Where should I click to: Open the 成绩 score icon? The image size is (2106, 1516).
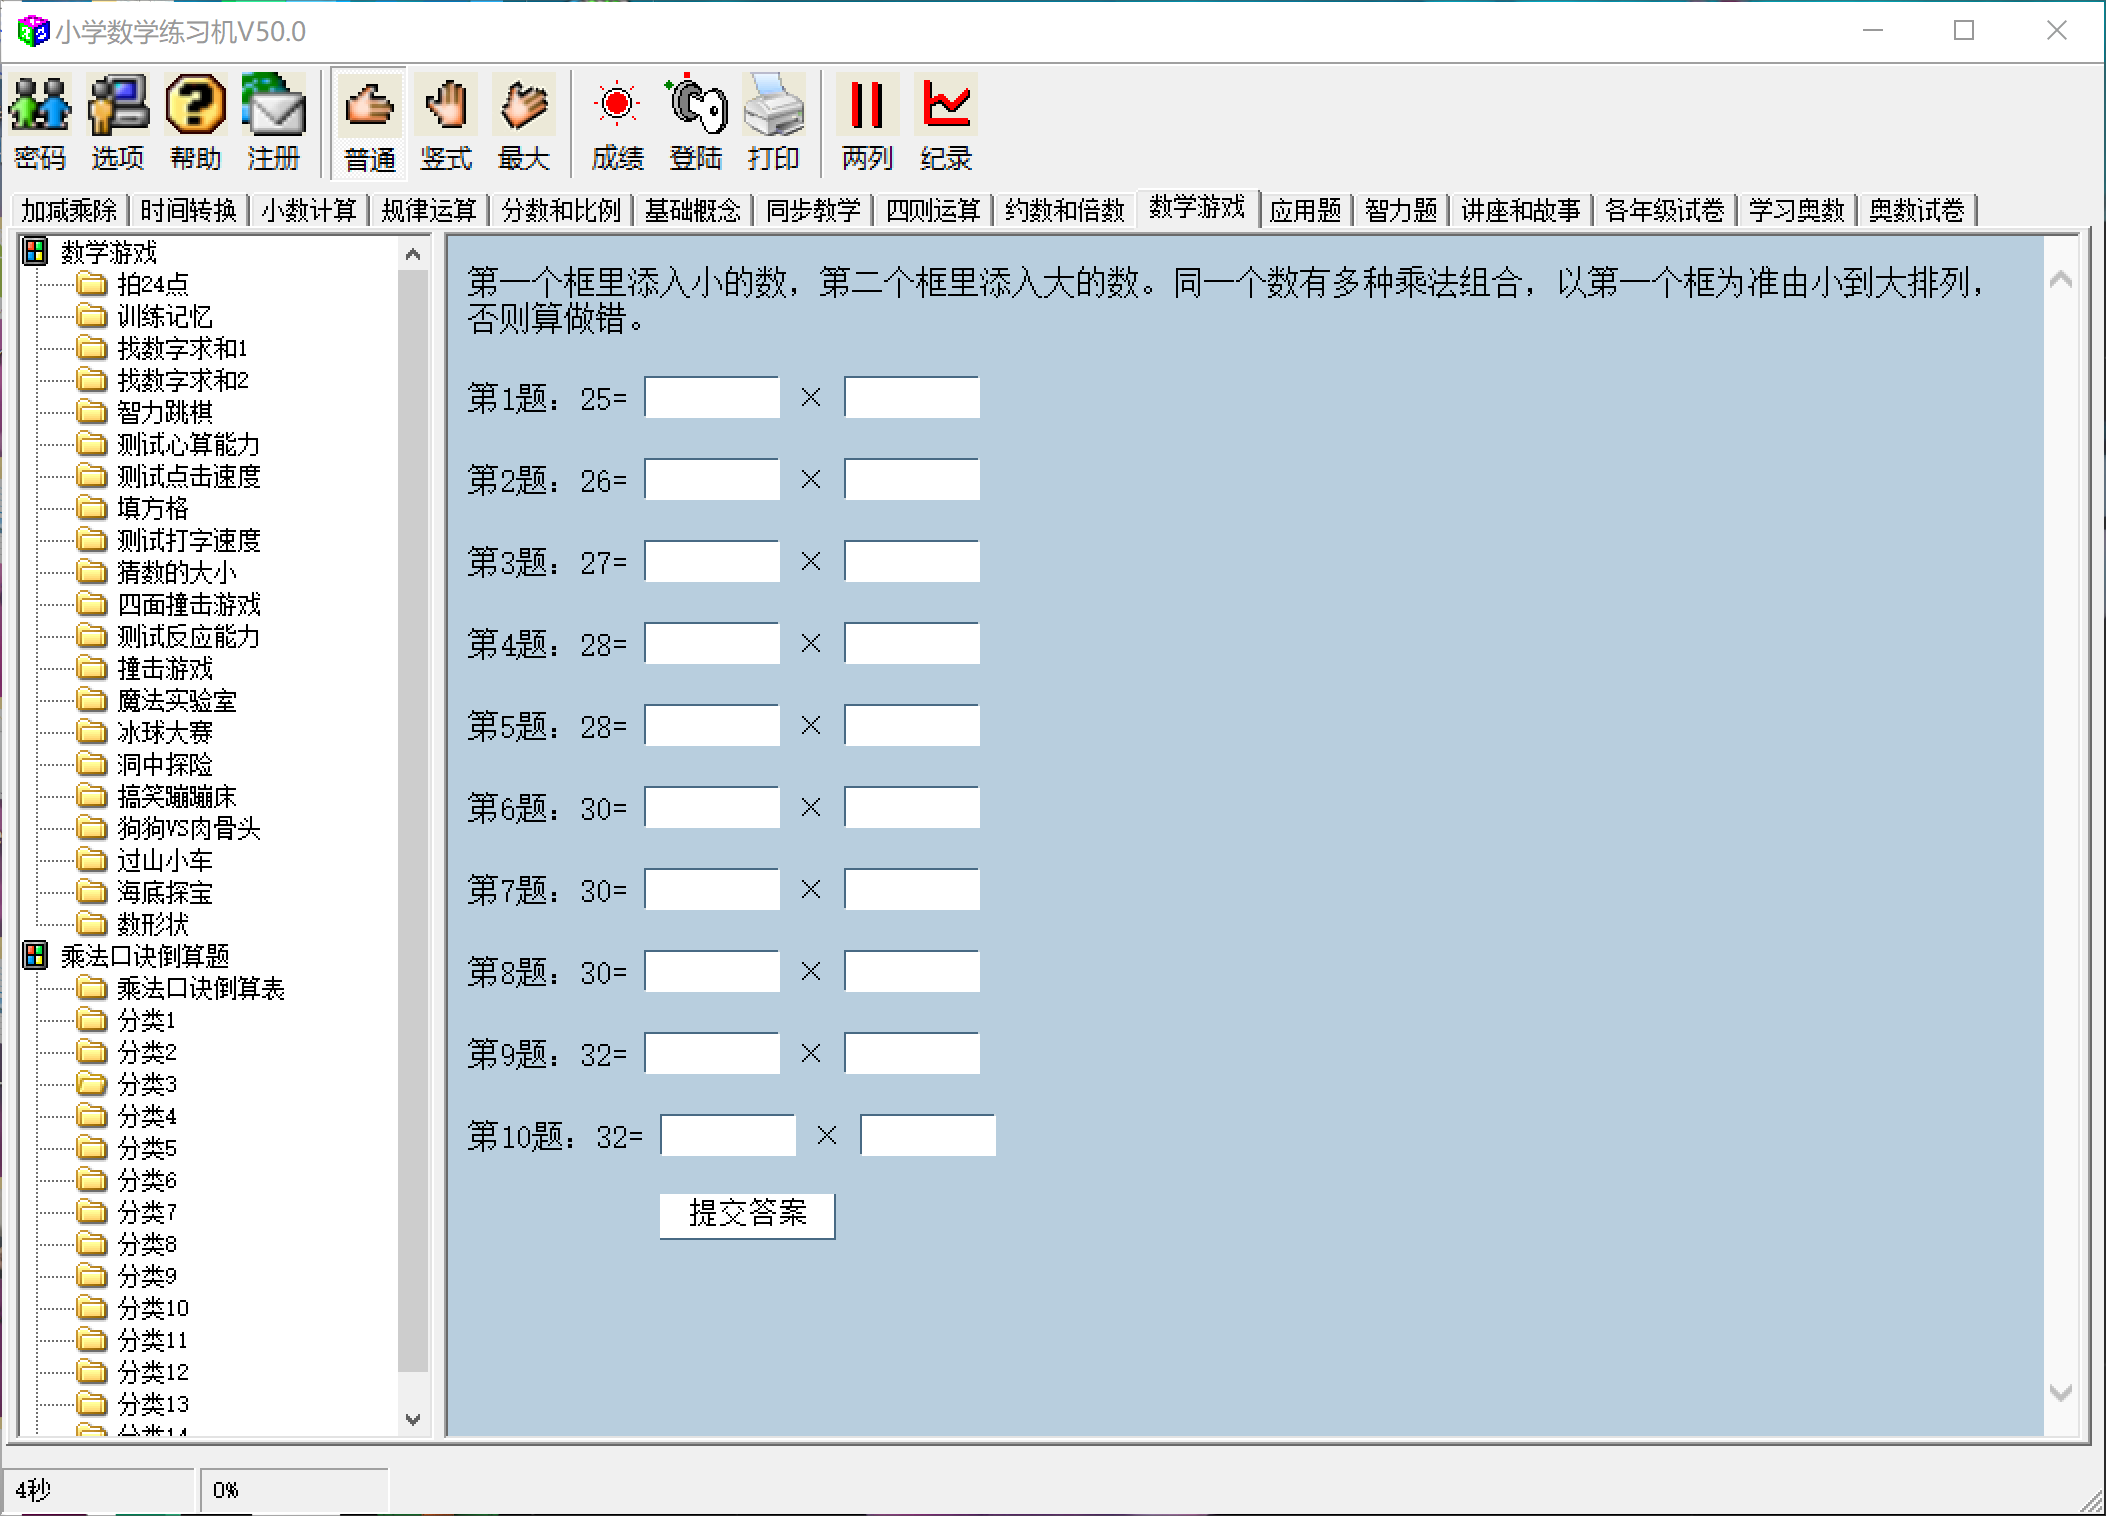click(x=617, y=122)
